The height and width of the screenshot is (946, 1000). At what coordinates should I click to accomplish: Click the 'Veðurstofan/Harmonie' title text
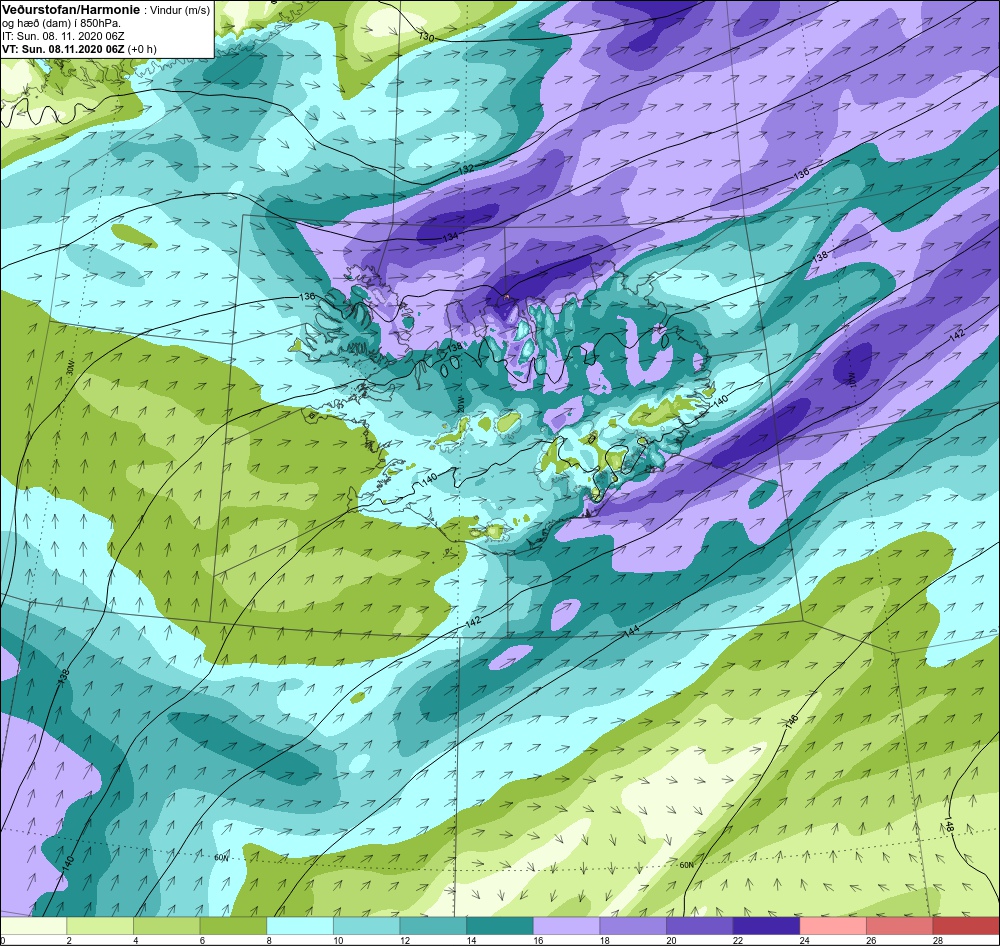[69, 10]
